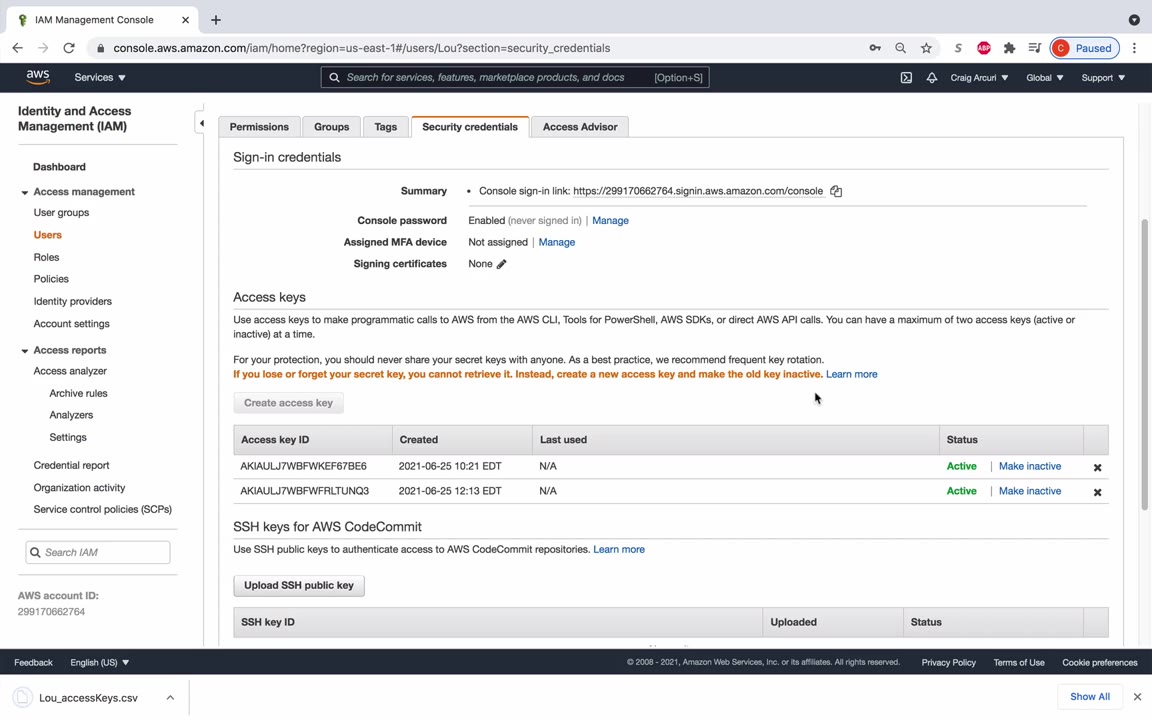Open User groups in sidebar
This screenshot has height=720, width=1152.
(61, 212)
